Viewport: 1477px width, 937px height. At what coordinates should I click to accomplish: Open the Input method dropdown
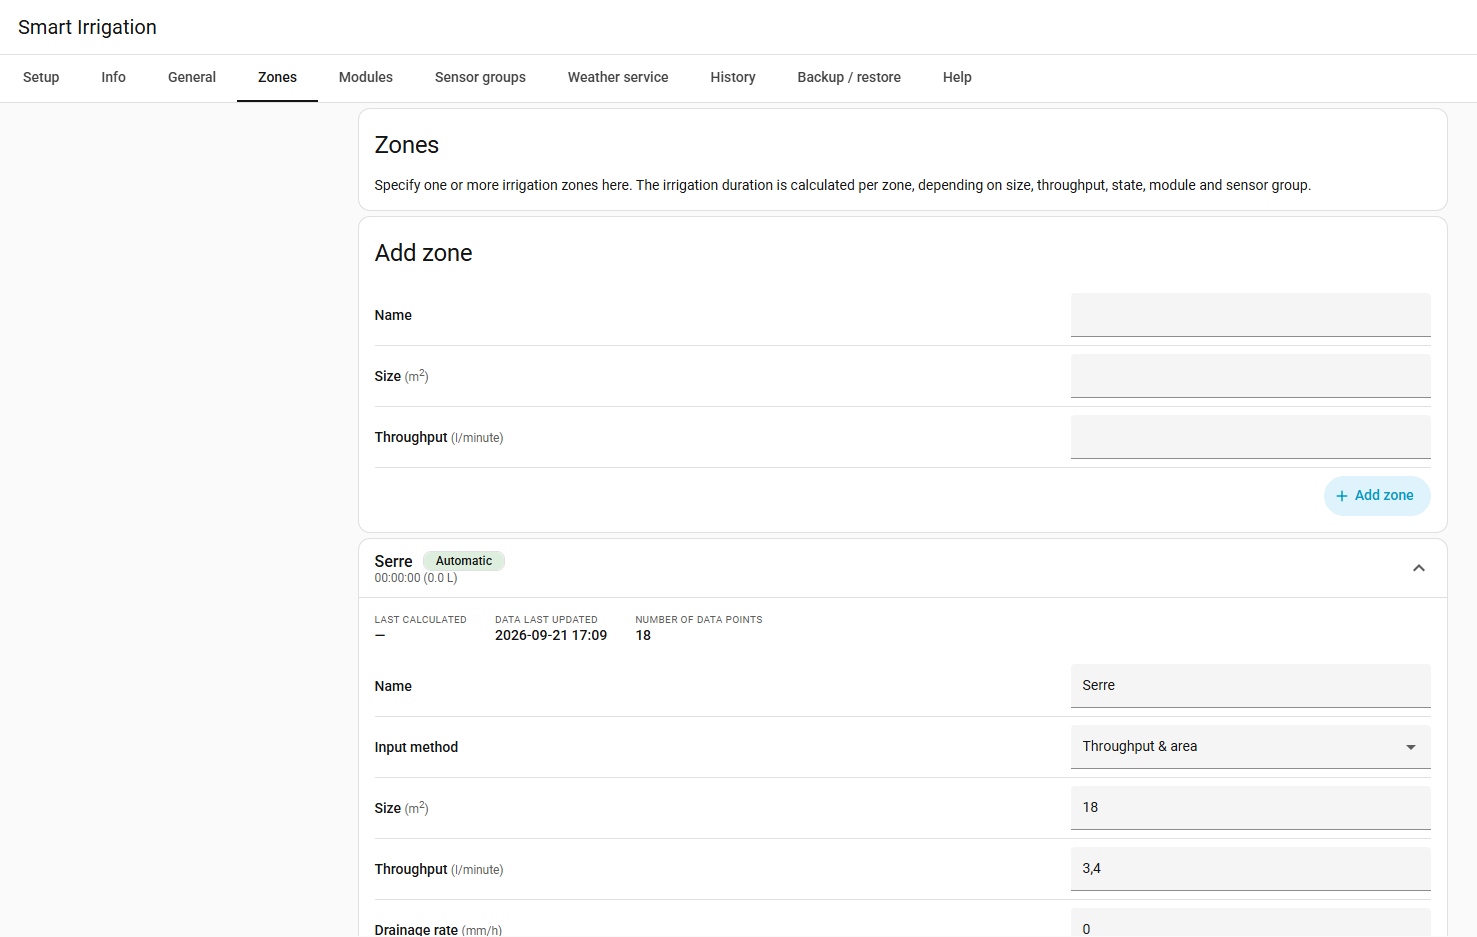pyautogui.click(x=1250, y=747)
